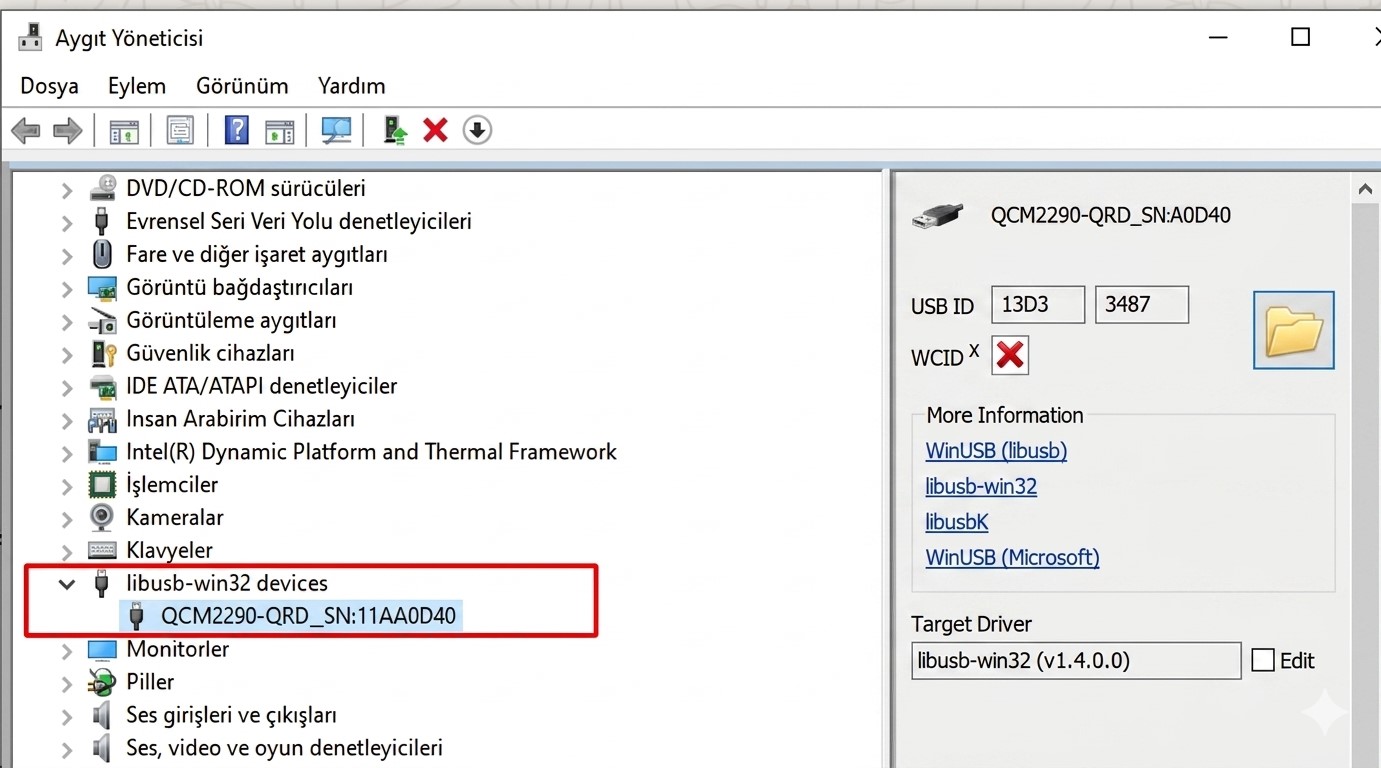Click Scan for hardware changes monitor icon

pyautogui.click(x=336, y=130)
